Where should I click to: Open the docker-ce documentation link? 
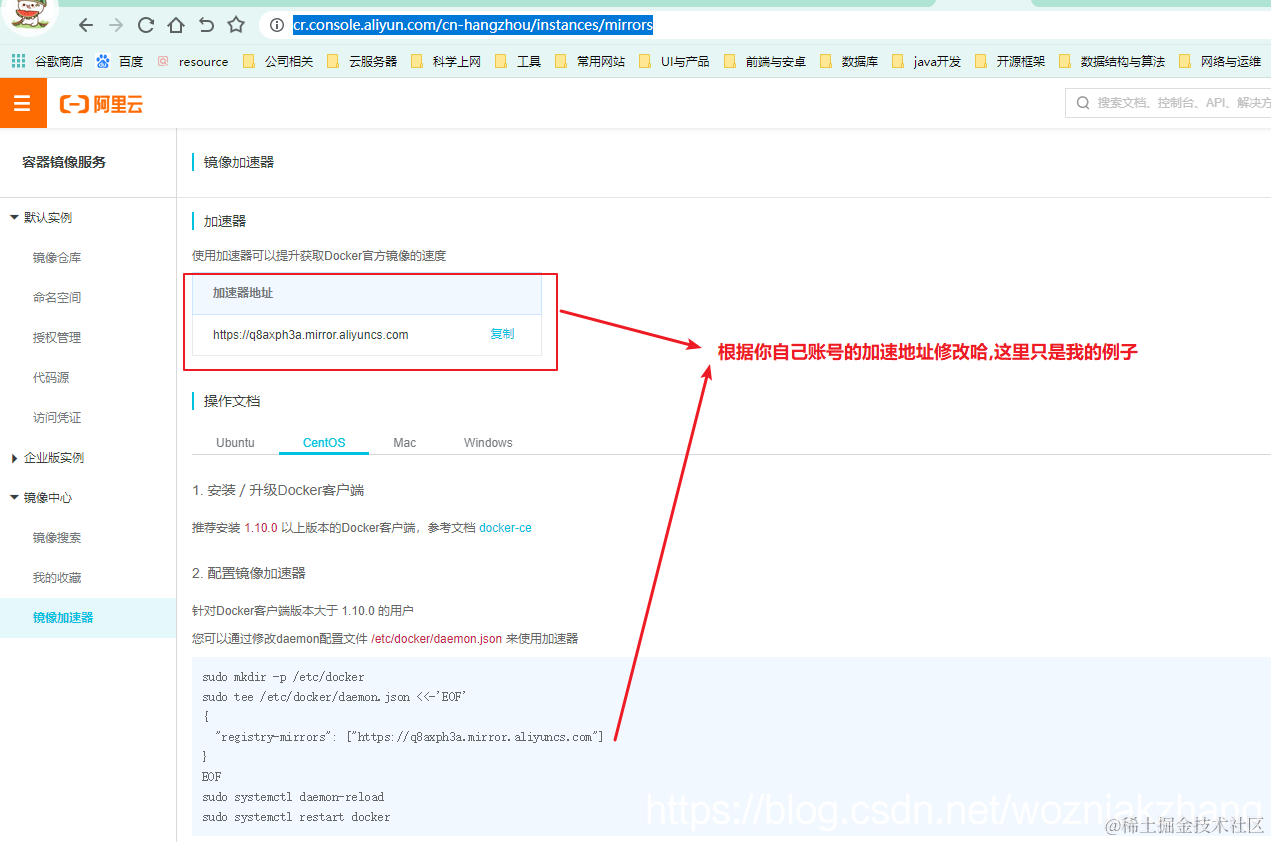(505, 527)
